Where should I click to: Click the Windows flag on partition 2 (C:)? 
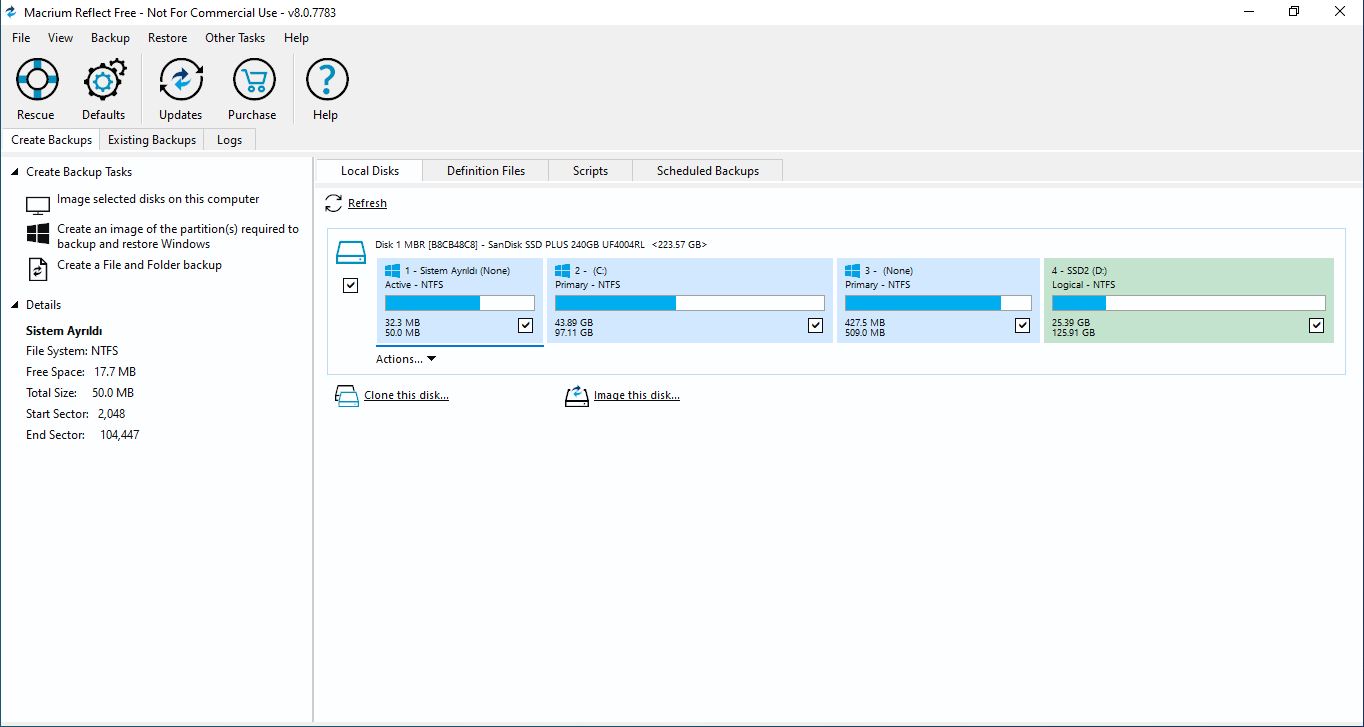pyautogui.click(x=562, y=270)
